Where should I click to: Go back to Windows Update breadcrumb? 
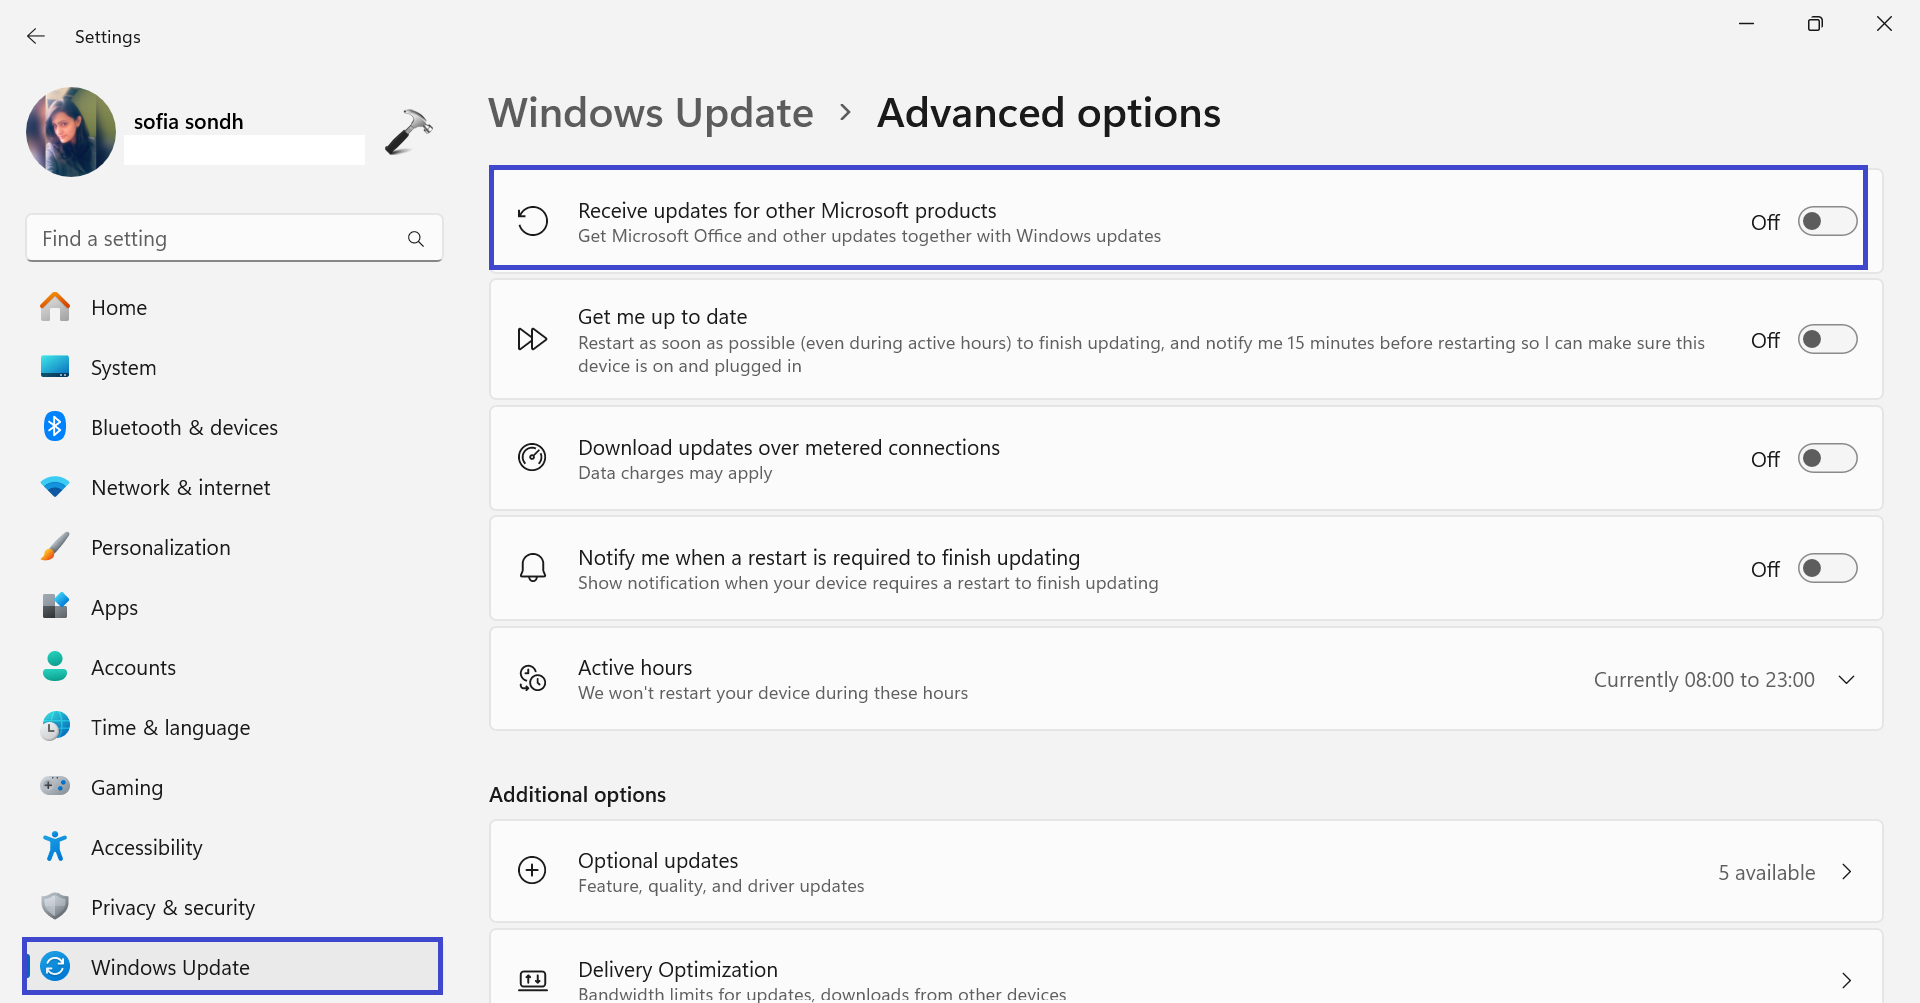(651, 113)
